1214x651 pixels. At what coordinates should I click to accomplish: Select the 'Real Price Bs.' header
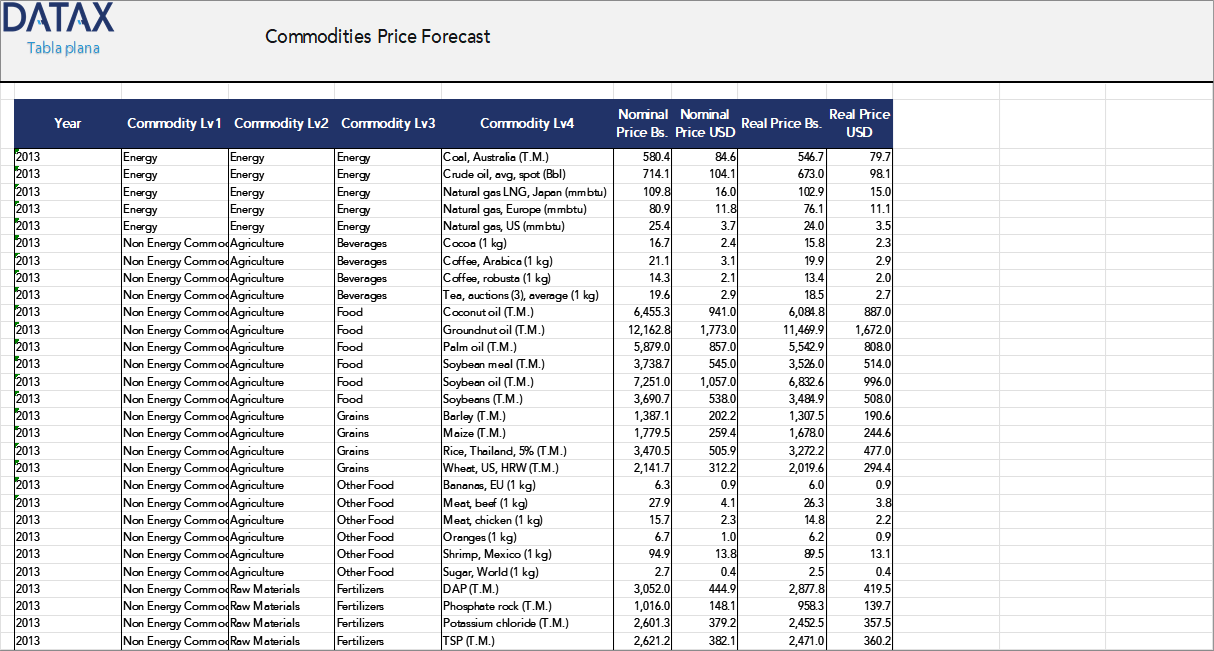779,123
